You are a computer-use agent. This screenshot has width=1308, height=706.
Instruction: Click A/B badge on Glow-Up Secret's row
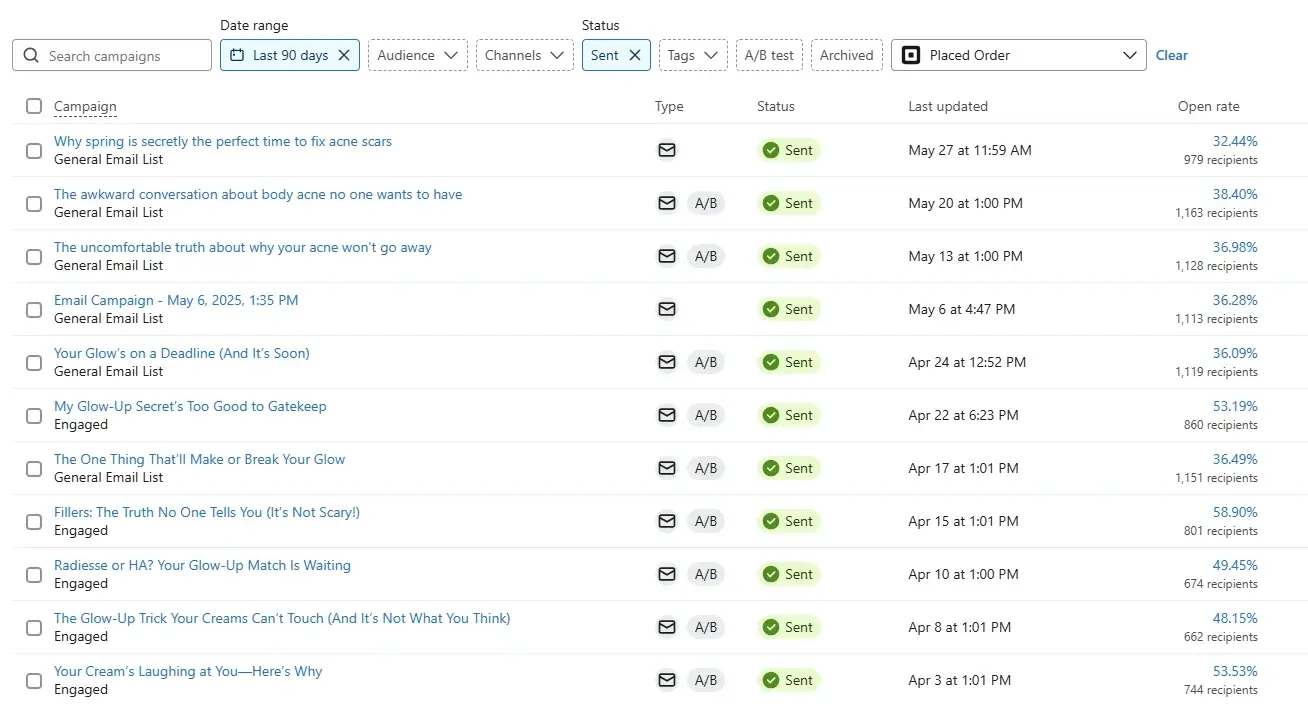coord(706,415)
